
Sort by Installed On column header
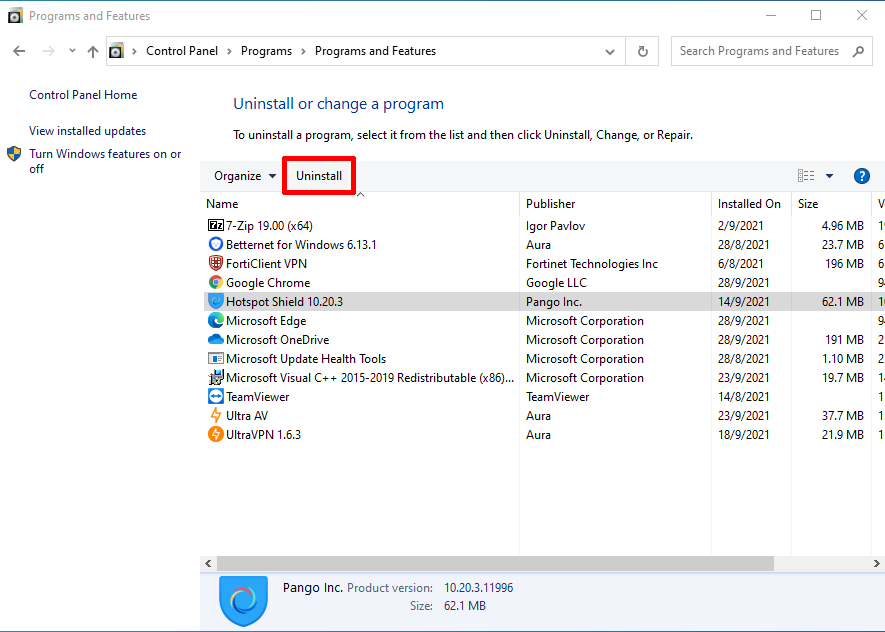751,204
